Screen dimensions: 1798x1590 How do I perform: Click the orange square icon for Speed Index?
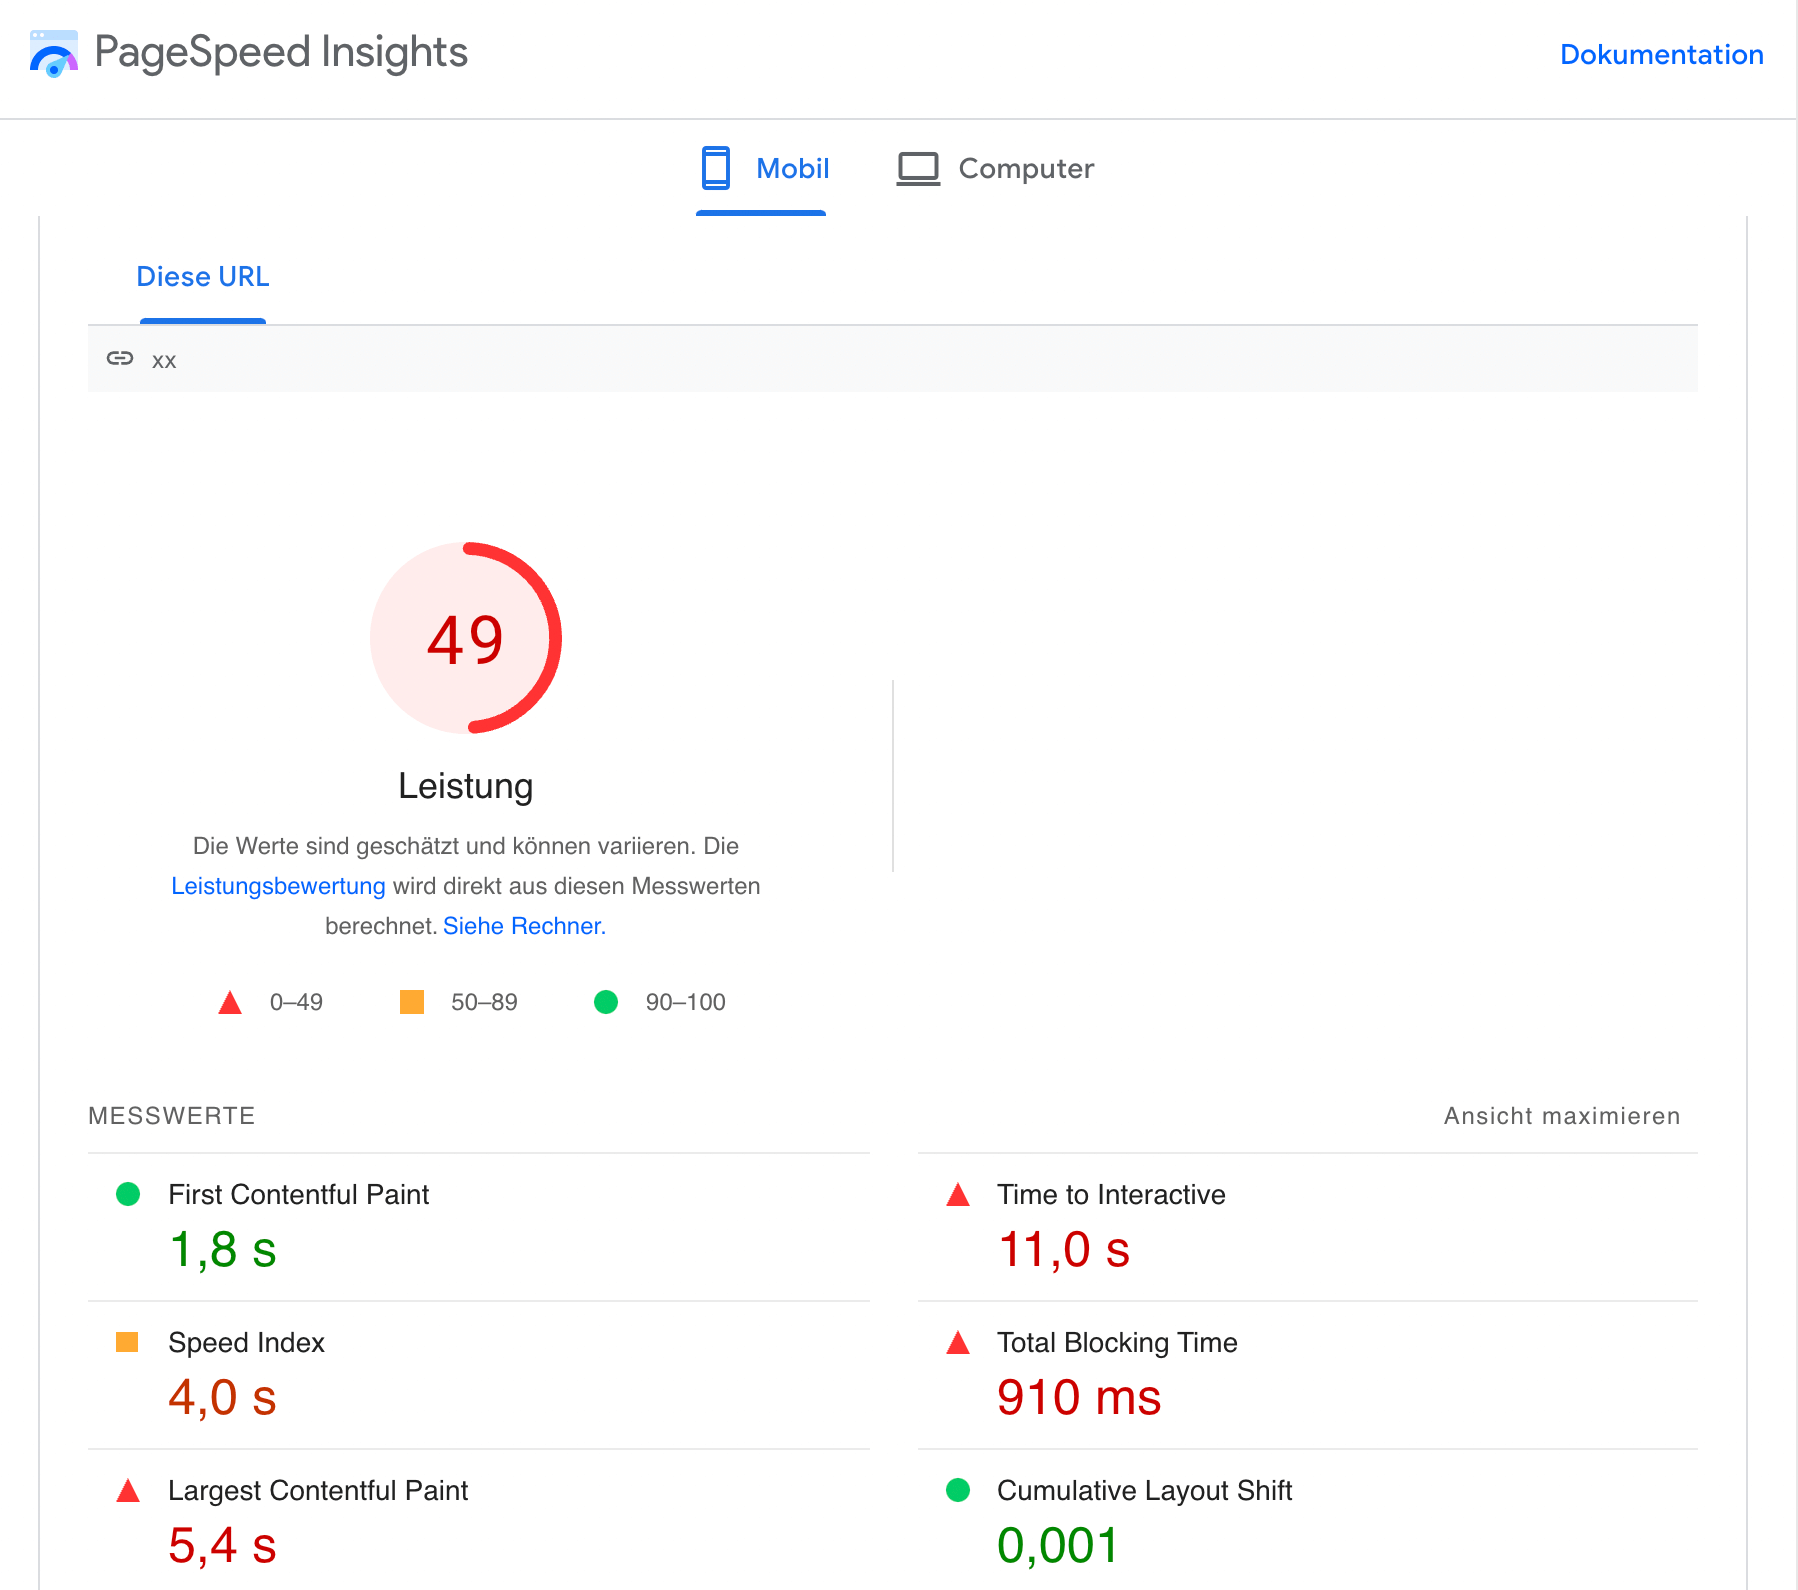tap(127, 1342)
